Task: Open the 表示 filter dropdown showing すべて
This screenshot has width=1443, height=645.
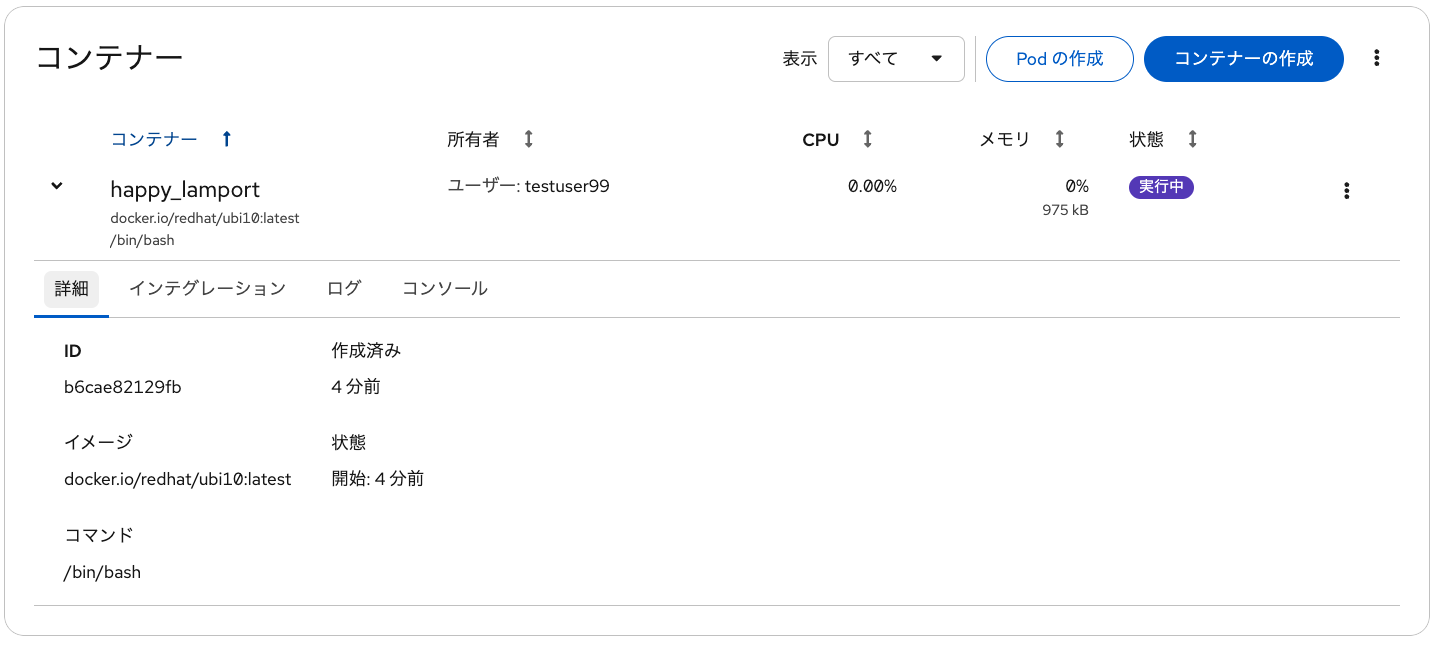Action: pyautogui.click(x=895, y=59)
